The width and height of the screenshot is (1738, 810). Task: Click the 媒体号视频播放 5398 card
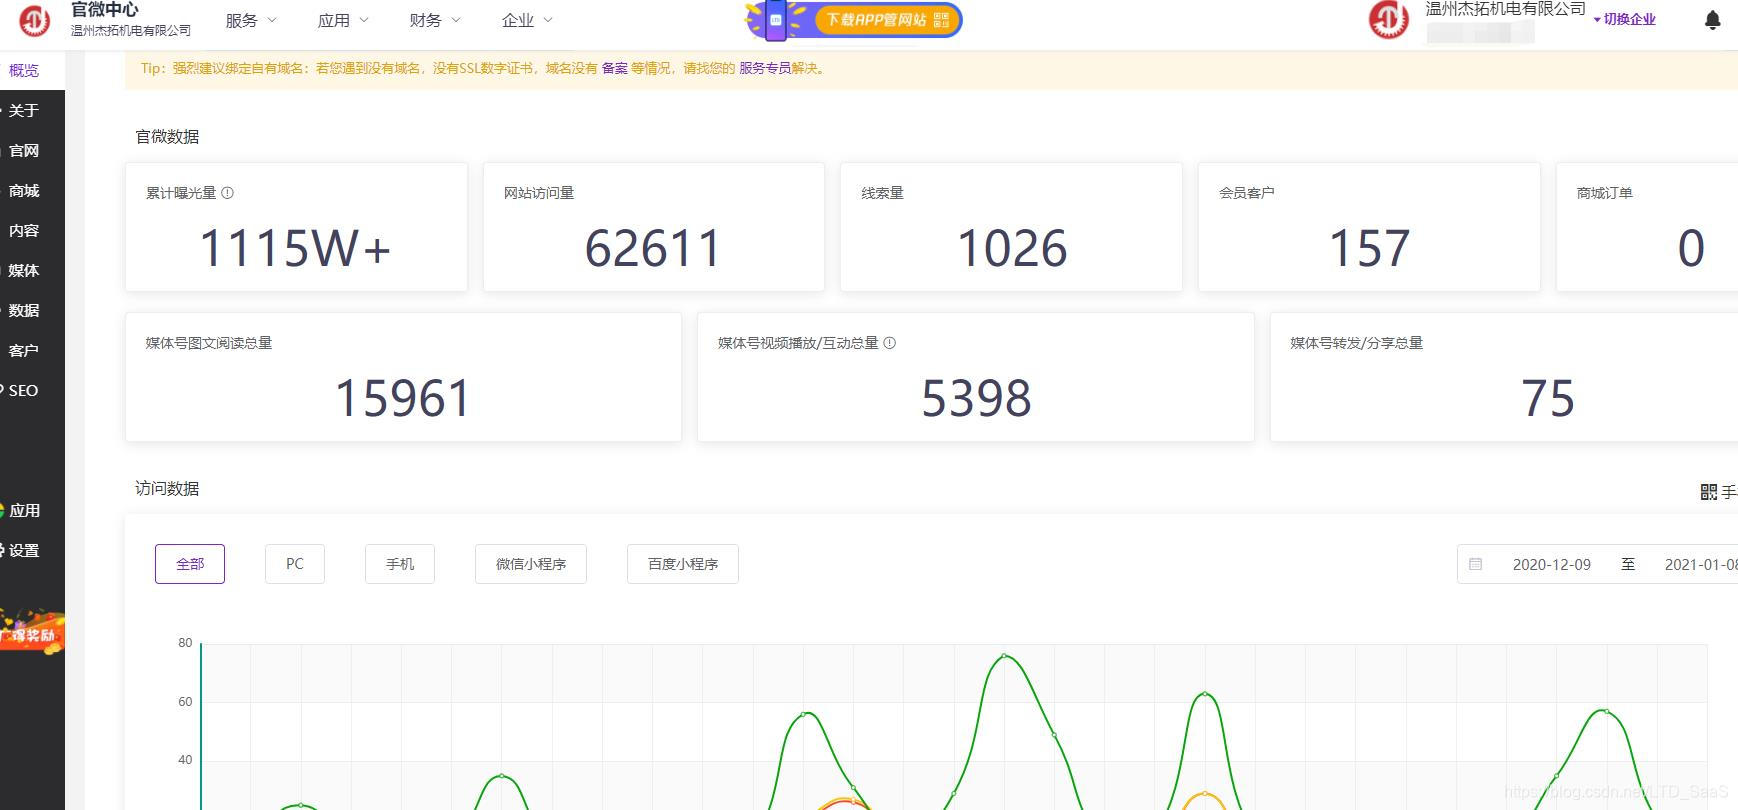pos(976,377)
